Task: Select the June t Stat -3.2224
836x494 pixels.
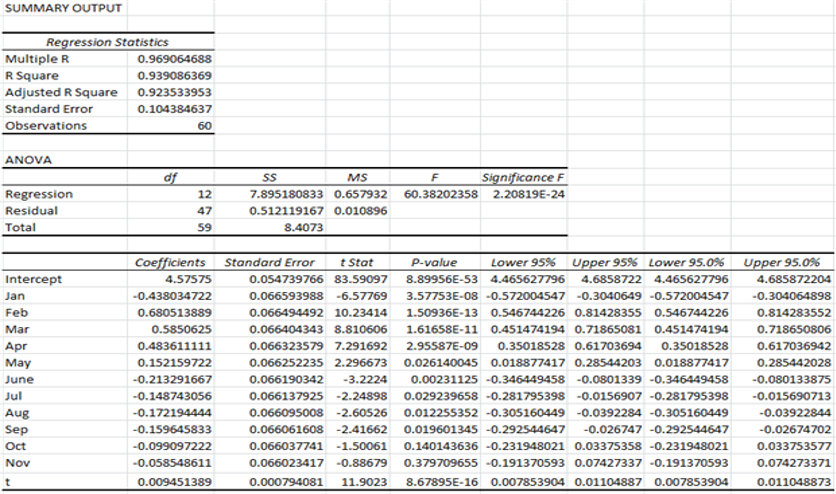Action: (x=365, y=379)
